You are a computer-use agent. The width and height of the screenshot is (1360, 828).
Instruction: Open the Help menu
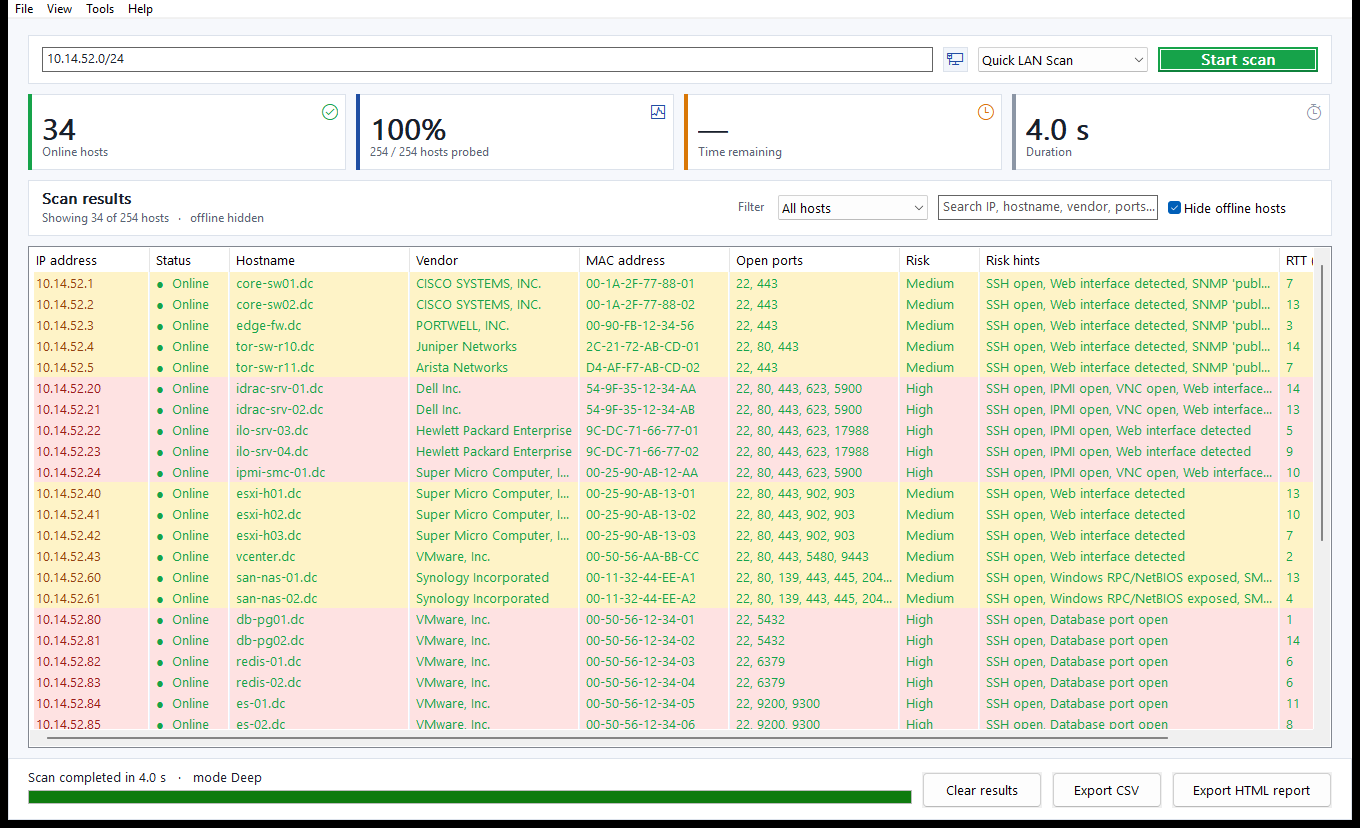point(141,9)
